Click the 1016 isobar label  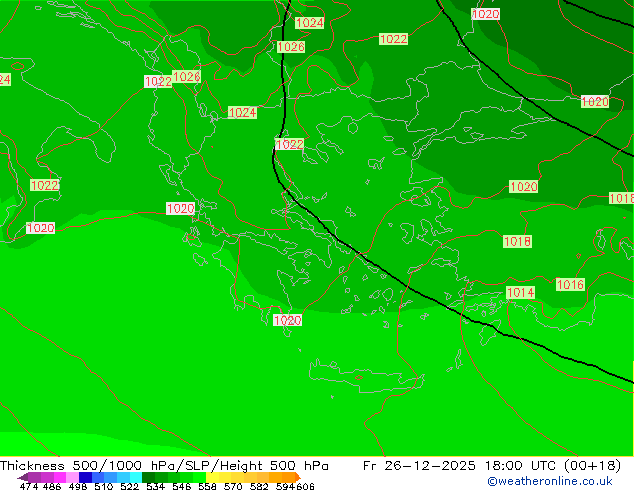click(570, 285)
